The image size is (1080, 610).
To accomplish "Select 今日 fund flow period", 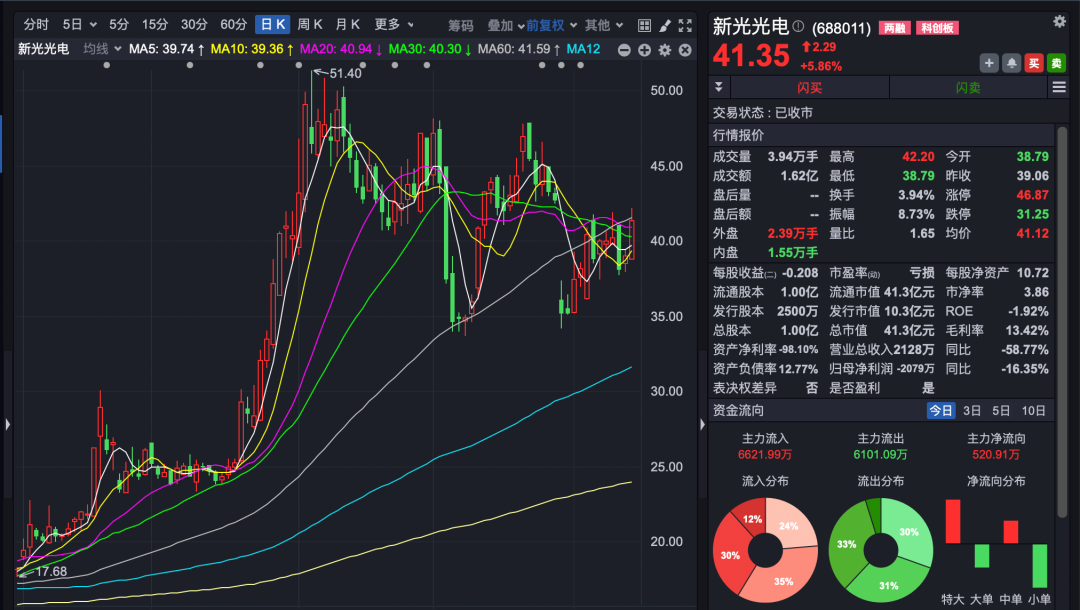I will tap(941, 410).
